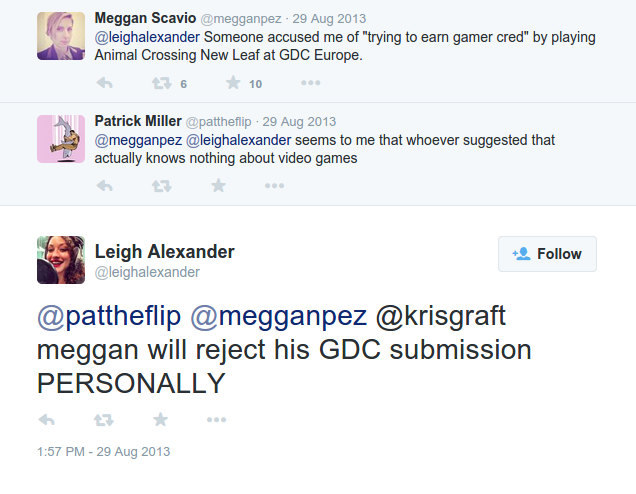The height and width of the screenshot is (494, 636).
Task: Favorite Leigh Alexander's main tweet
Action: pyautogui.click(x=161, y=419)
